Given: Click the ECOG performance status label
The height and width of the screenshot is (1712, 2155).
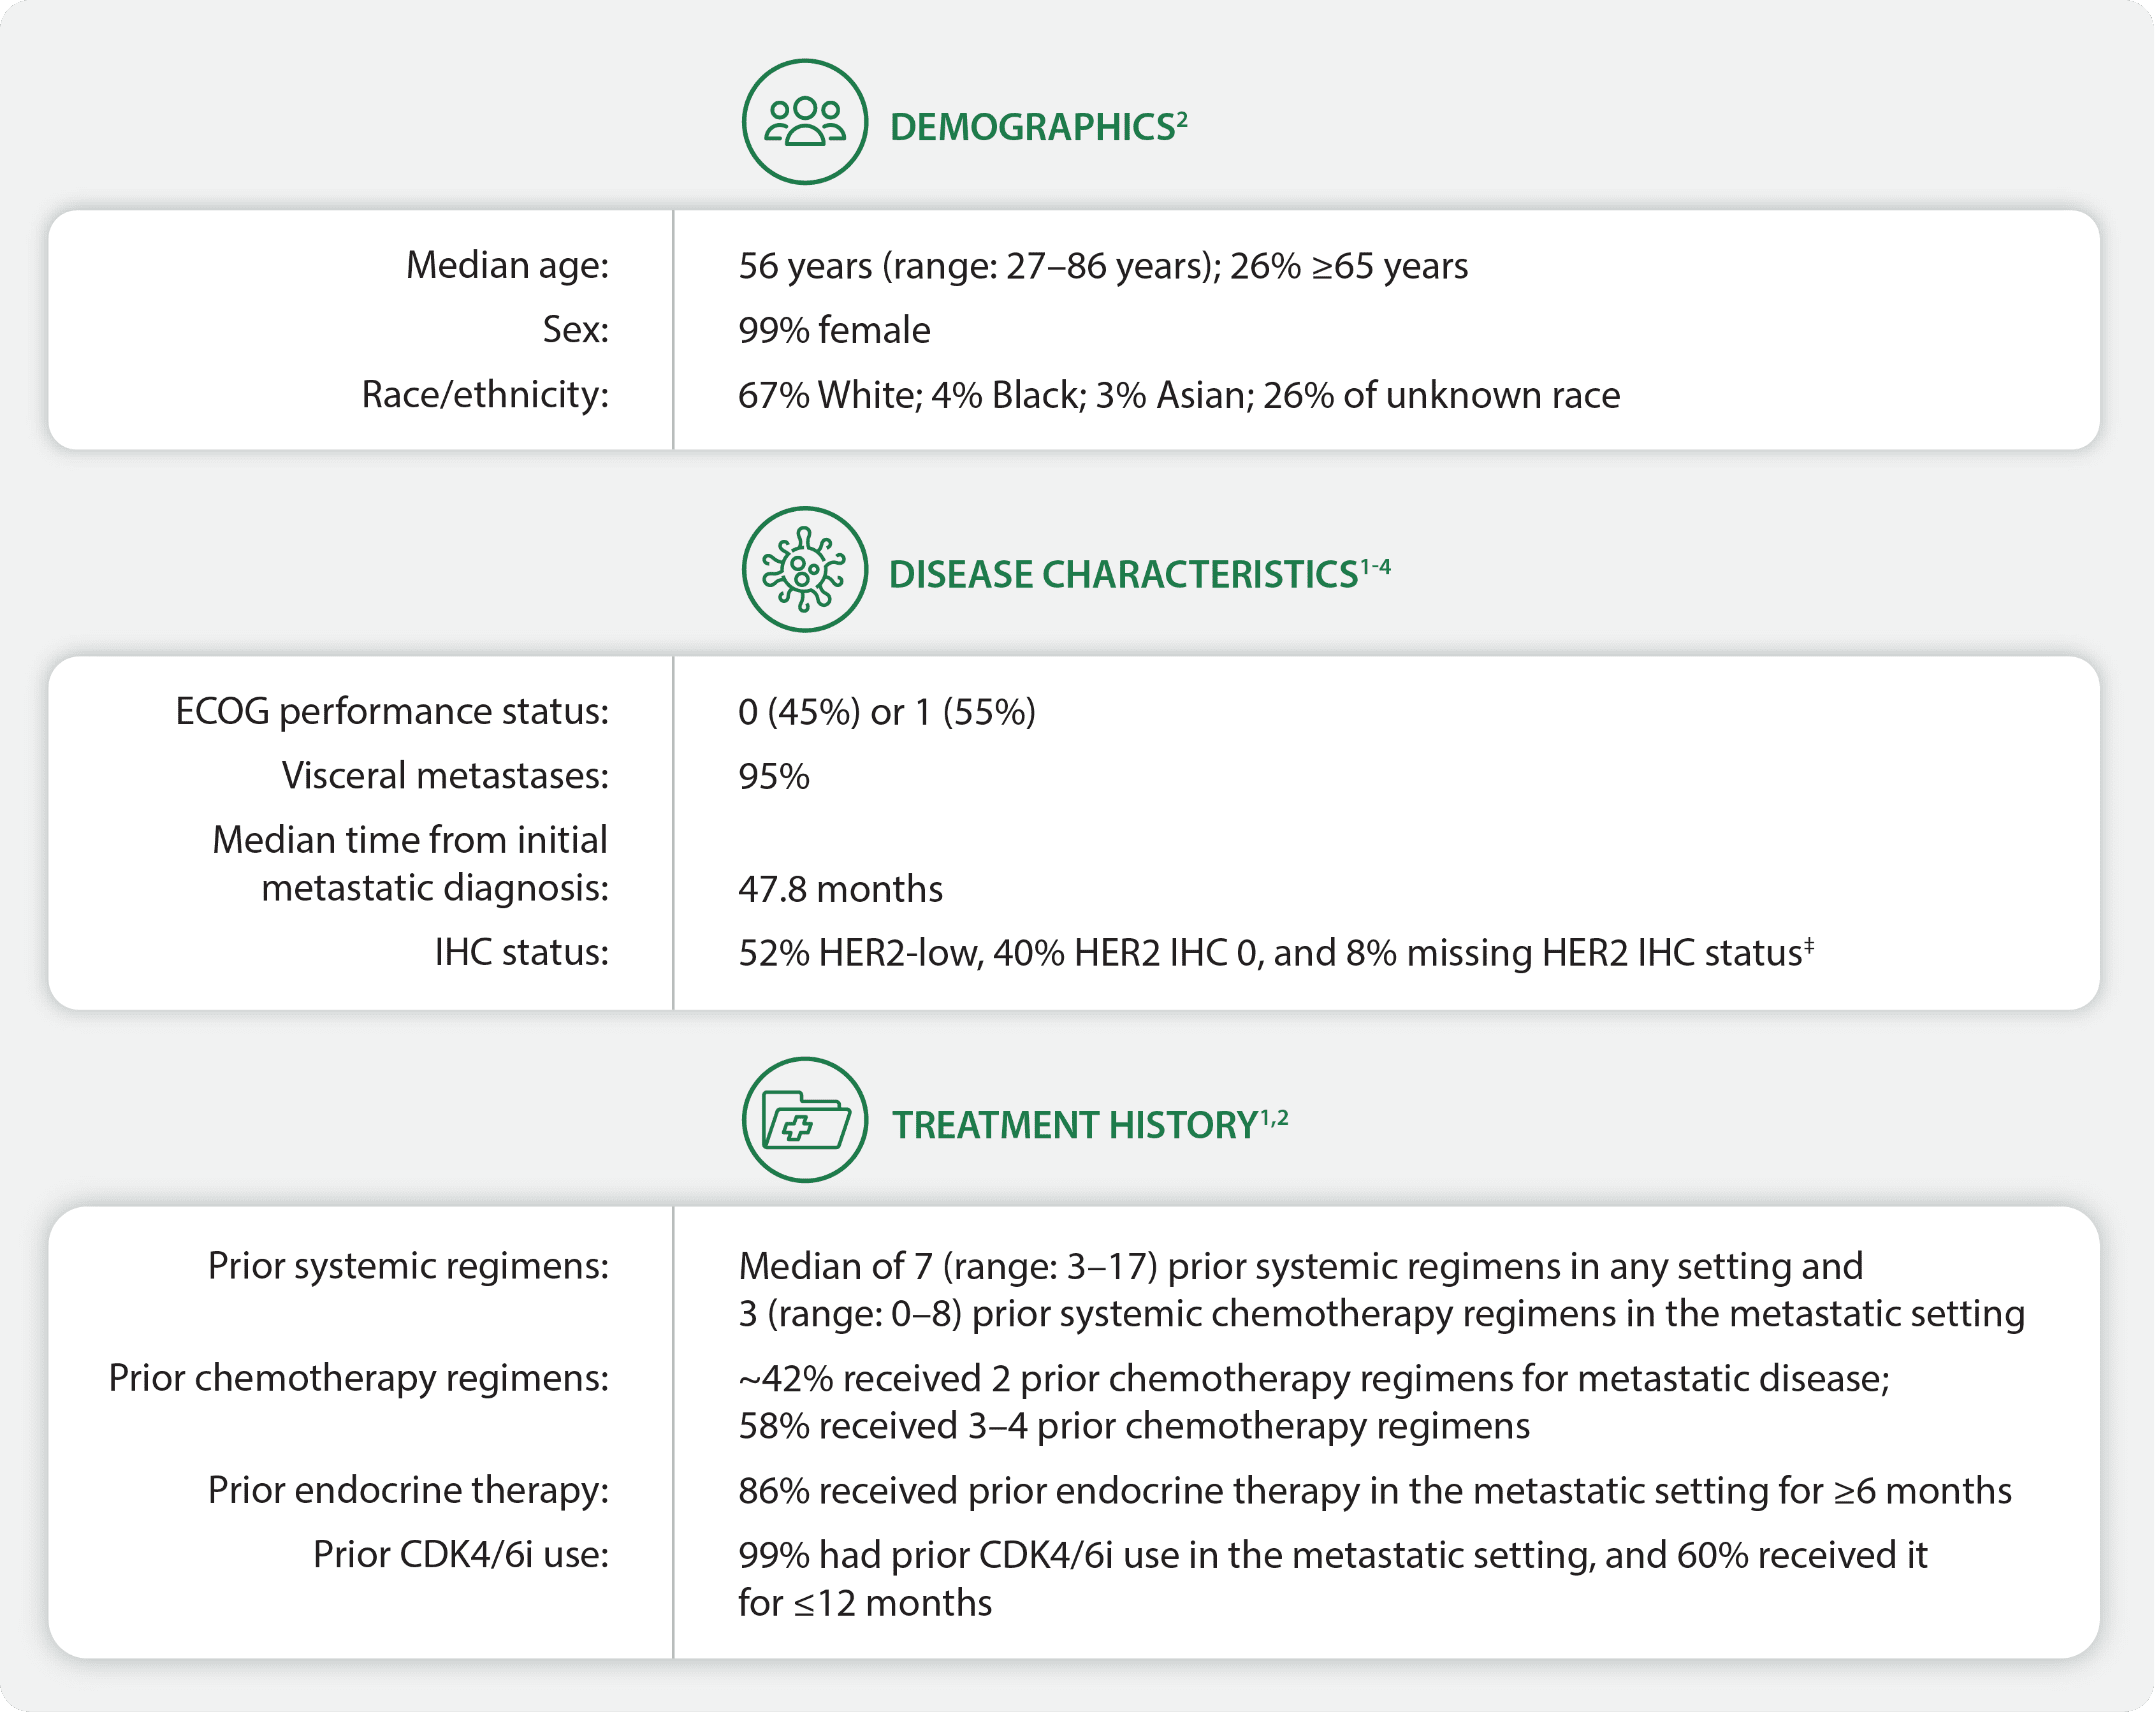Looking at the screenshot, I should click(392, 711).
